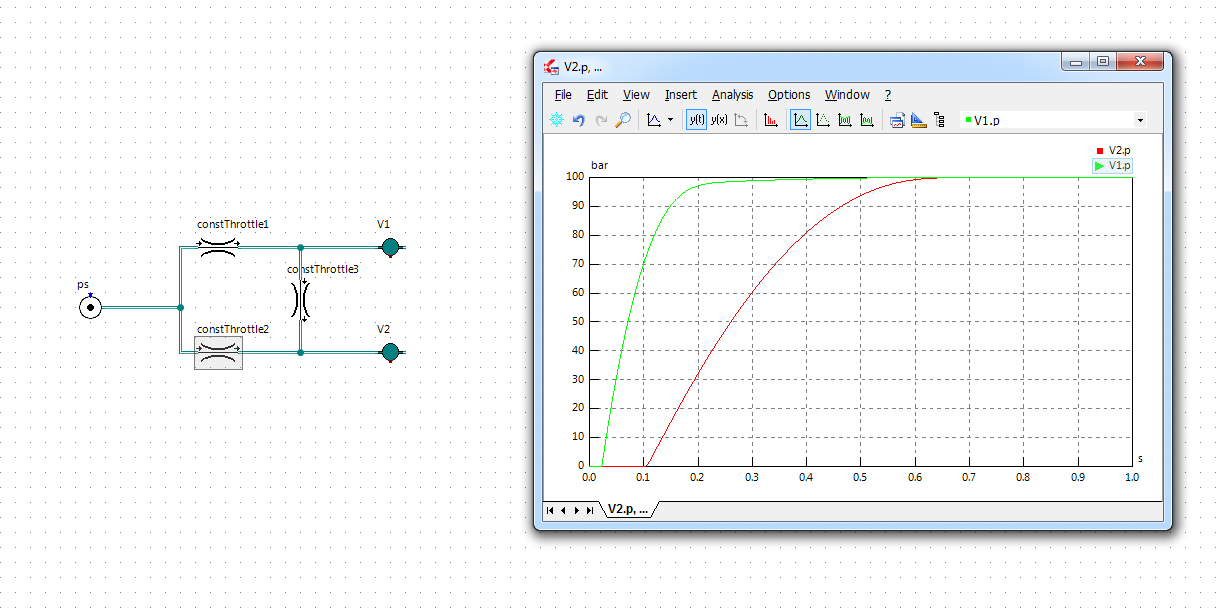Image resolution: width=1228 pixels, height=608 pixels.
Task: Click the undo arrow in the plot toolbar
Action: pos(578,120)
